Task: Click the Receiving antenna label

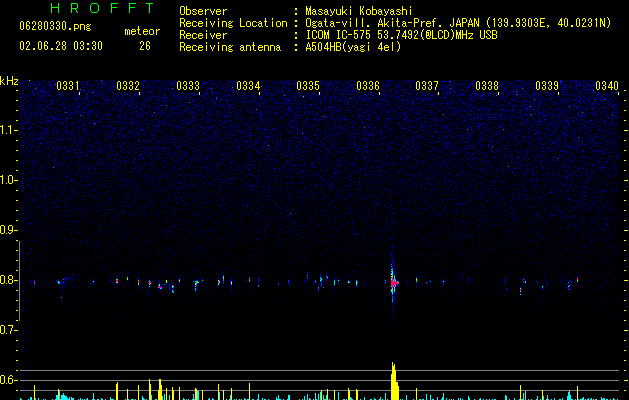Action: (x=230, y=47)
